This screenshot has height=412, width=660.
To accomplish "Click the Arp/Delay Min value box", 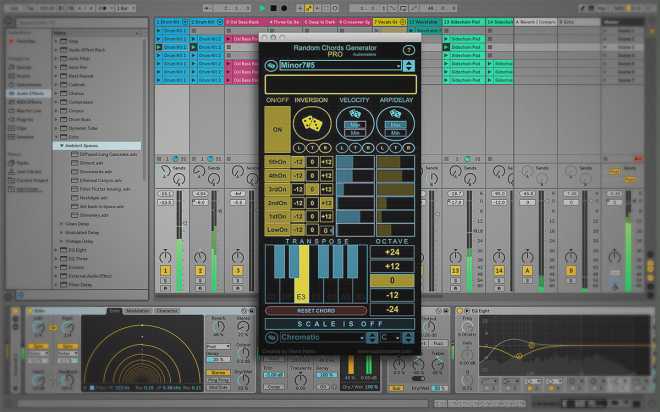I will point(395,133).
